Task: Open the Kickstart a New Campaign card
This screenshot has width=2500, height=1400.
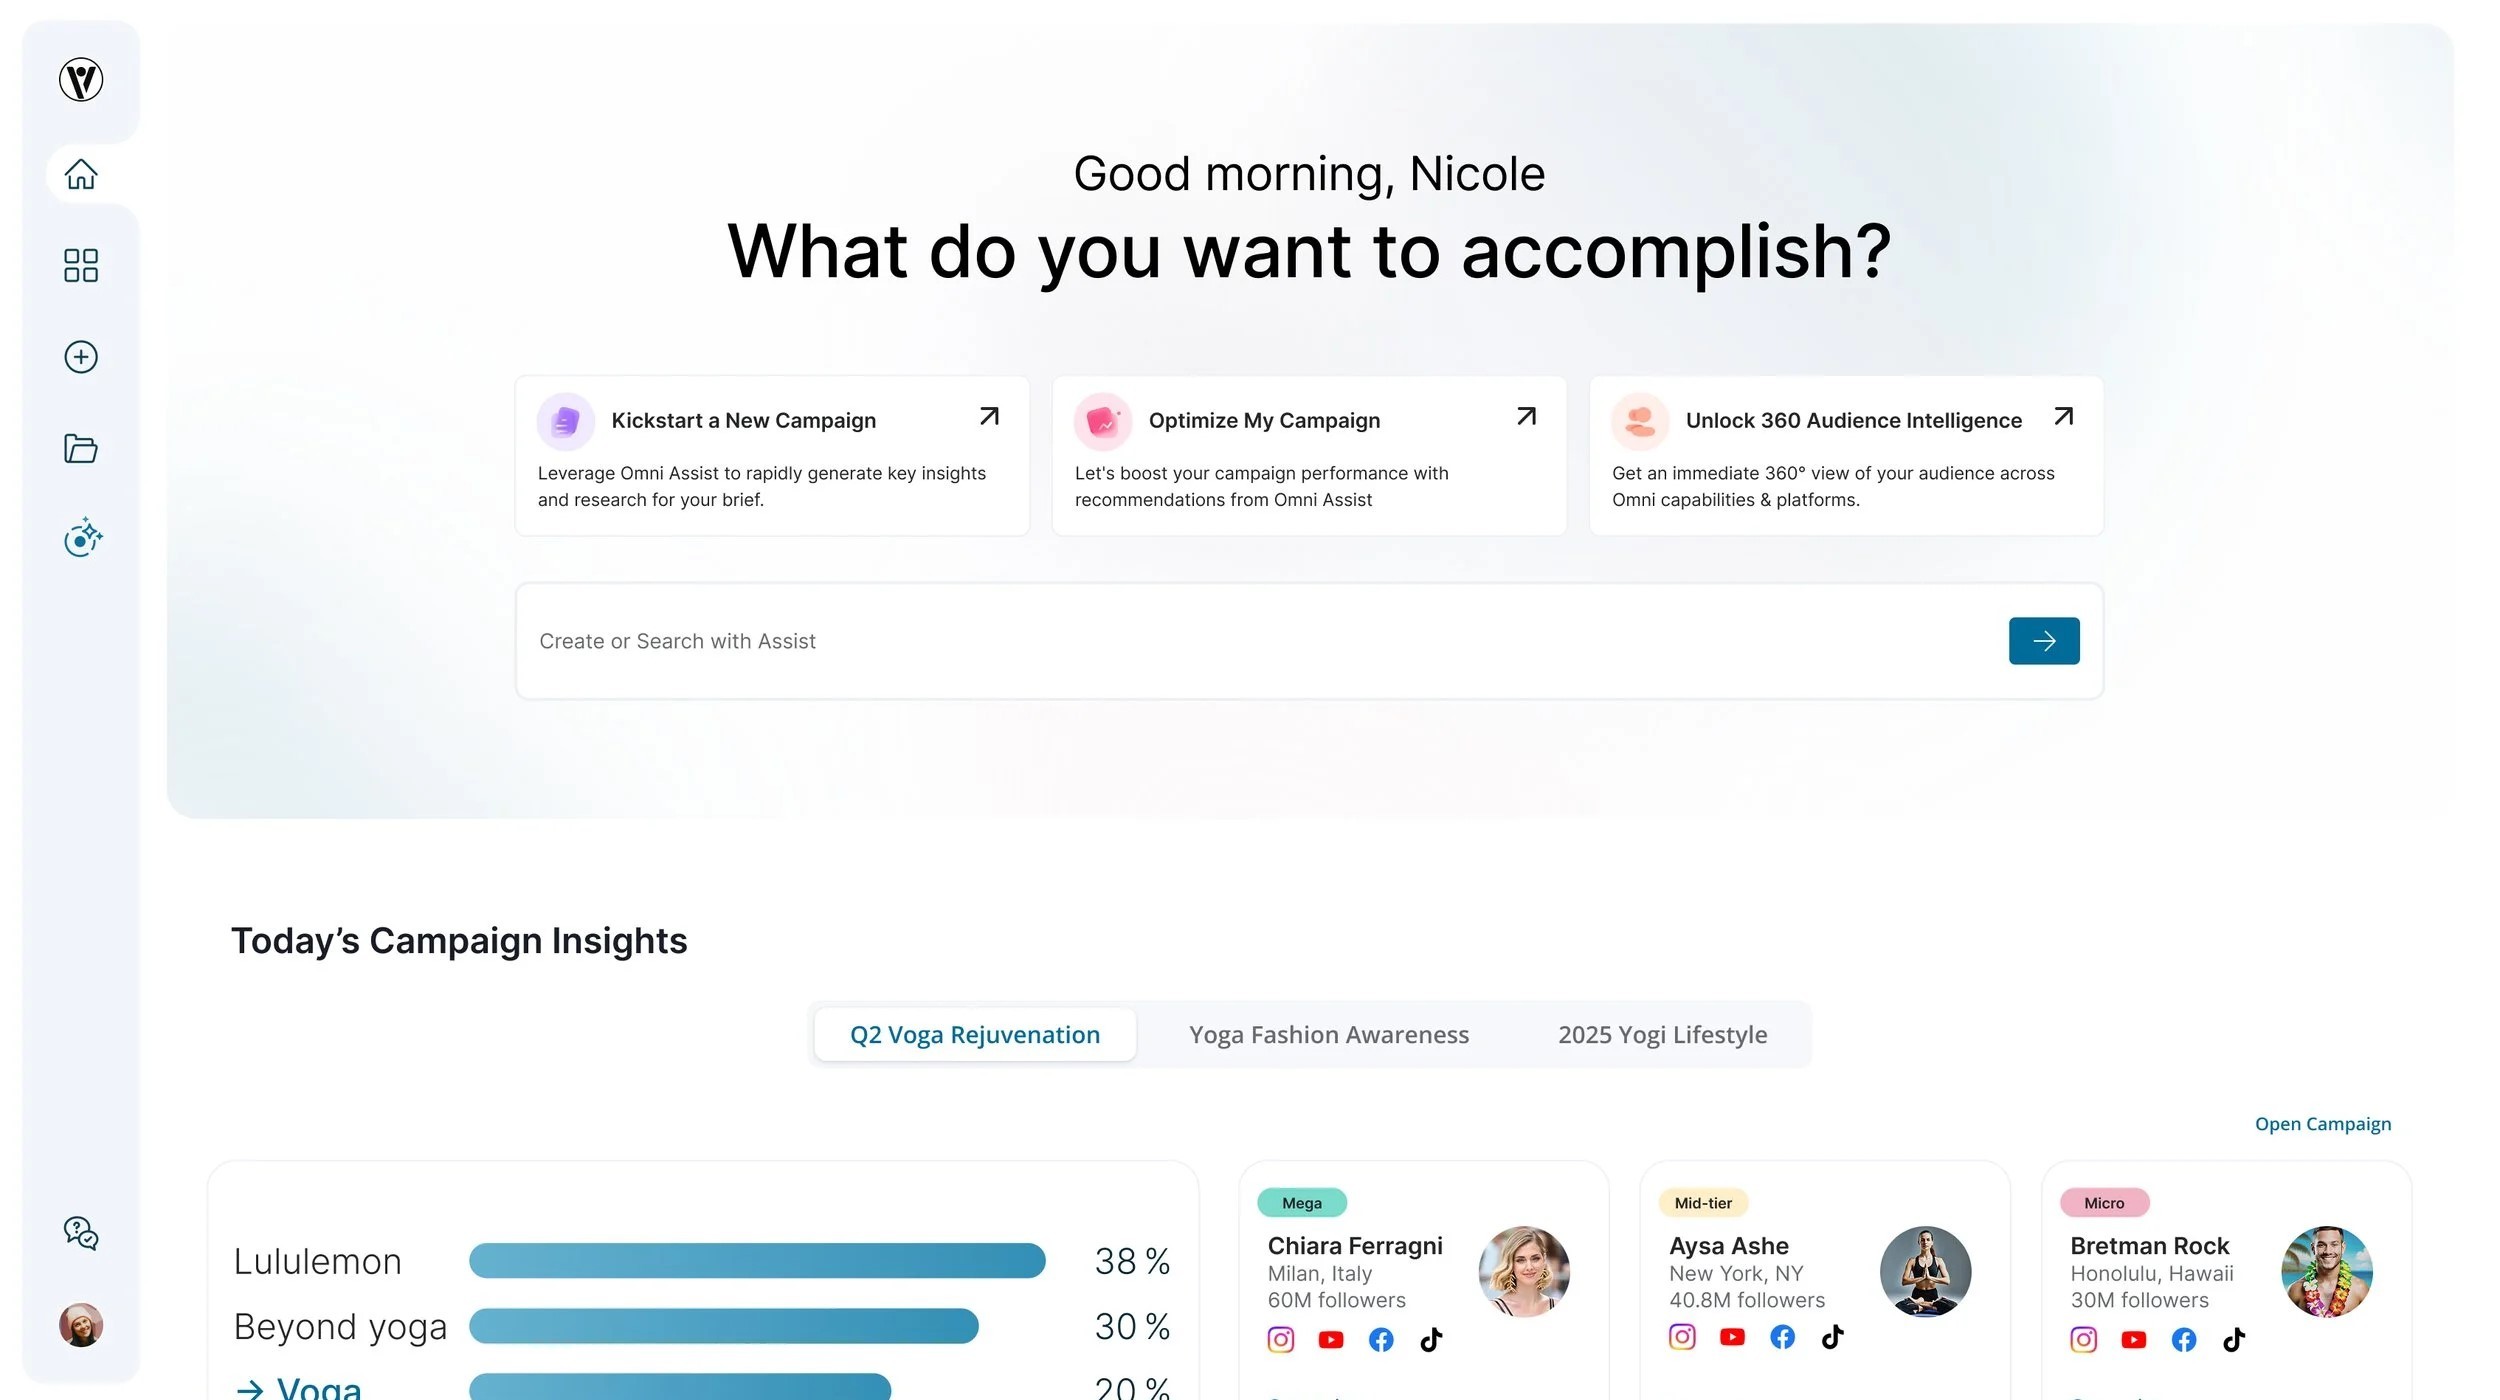Action: [770, 455]
